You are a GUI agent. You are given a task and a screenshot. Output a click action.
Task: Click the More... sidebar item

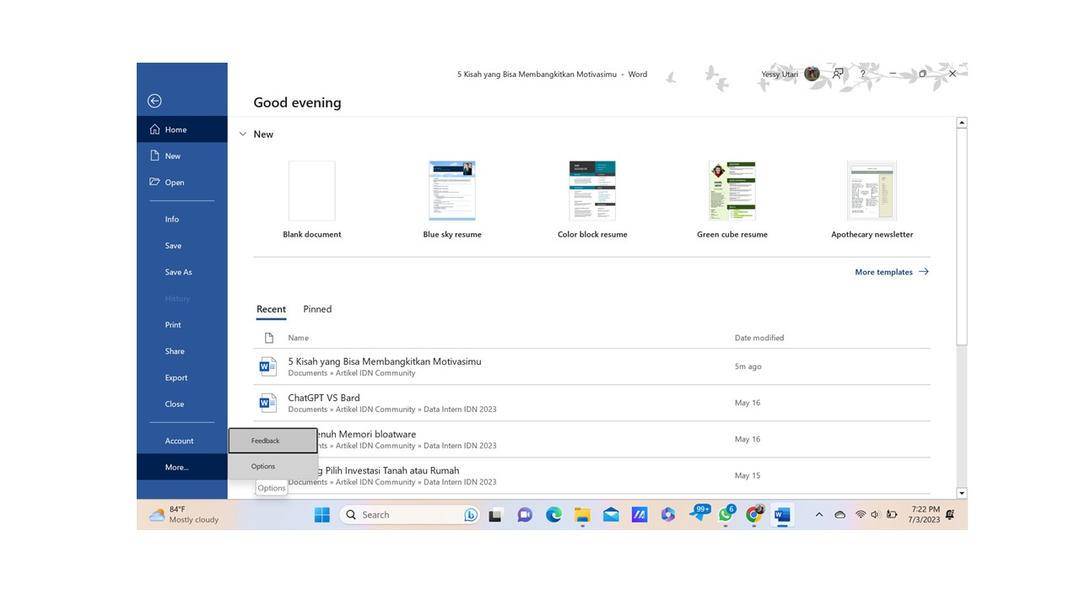tap(182, 467)
